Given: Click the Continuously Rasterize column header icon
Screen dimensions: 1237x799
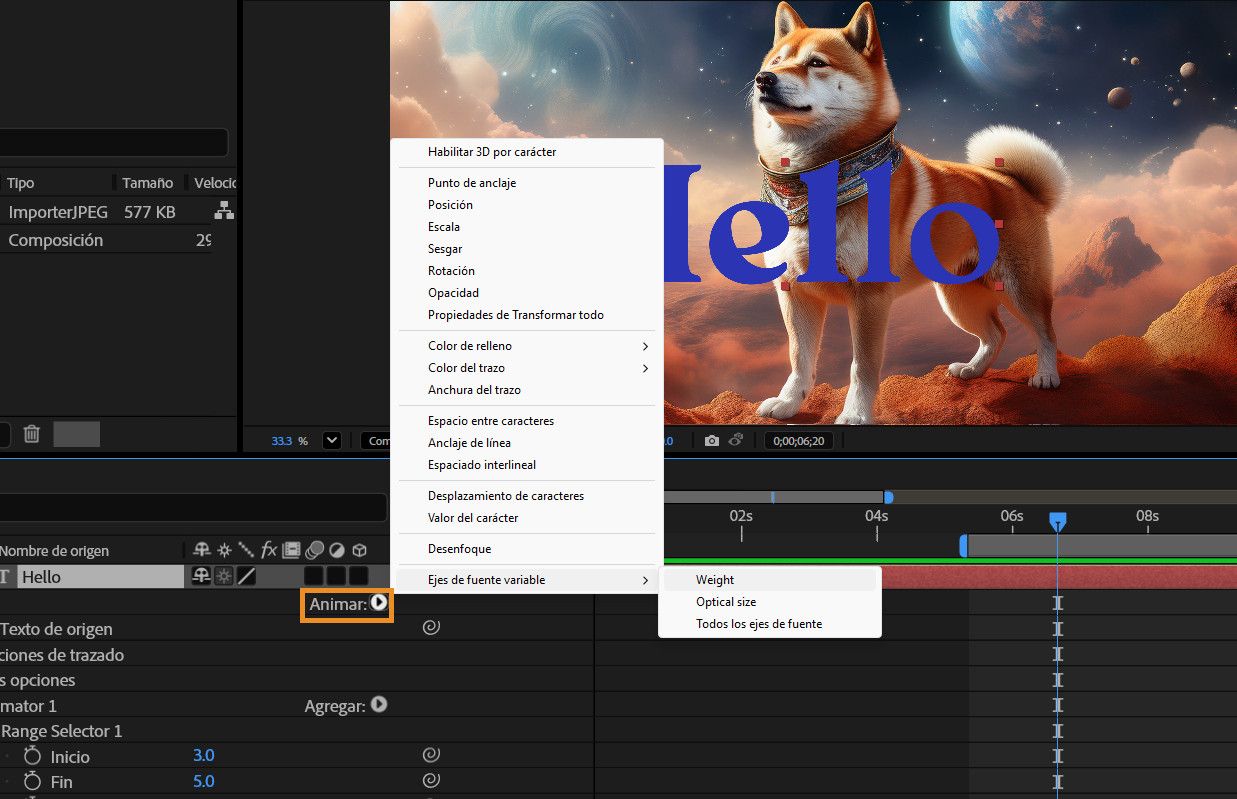Looking at the screenshot, I should [x=225, y=550].
